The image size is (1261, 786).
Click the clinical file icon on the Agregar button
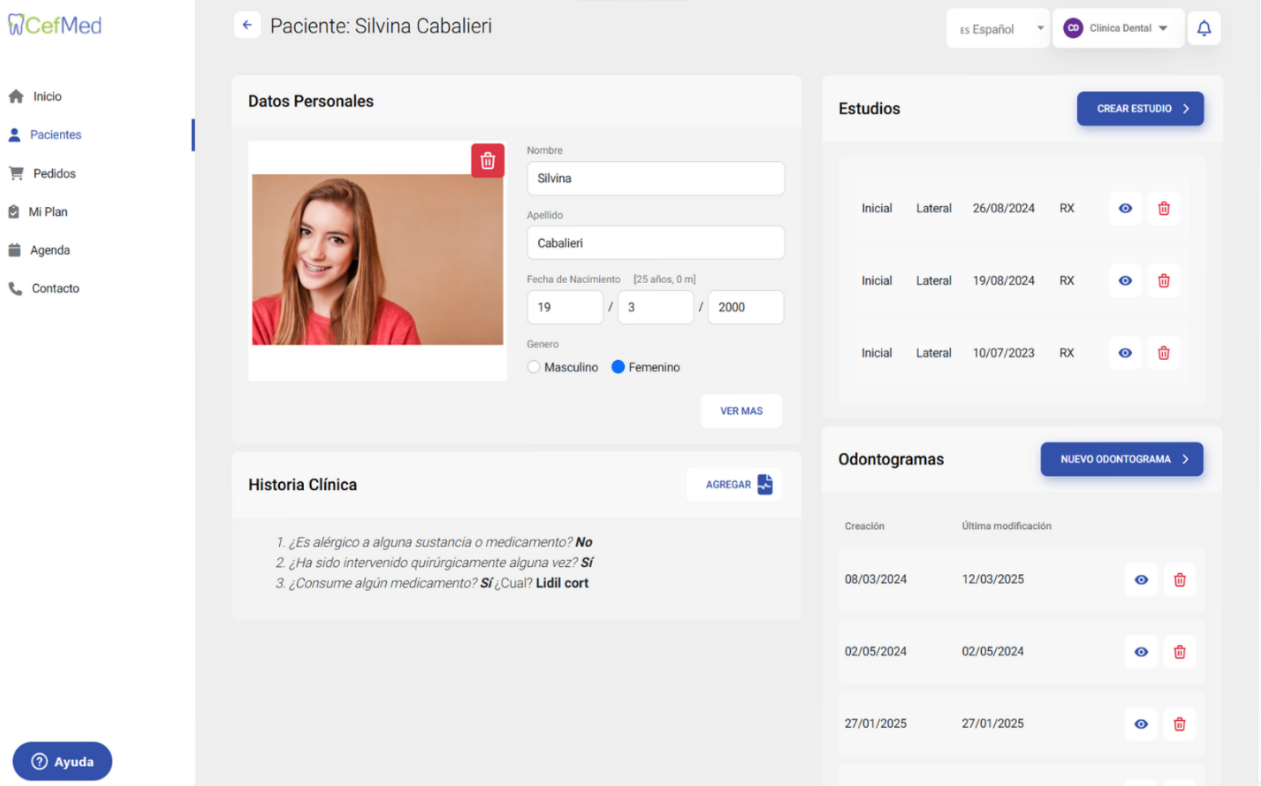pyautogui.click(x=765, y=485)
